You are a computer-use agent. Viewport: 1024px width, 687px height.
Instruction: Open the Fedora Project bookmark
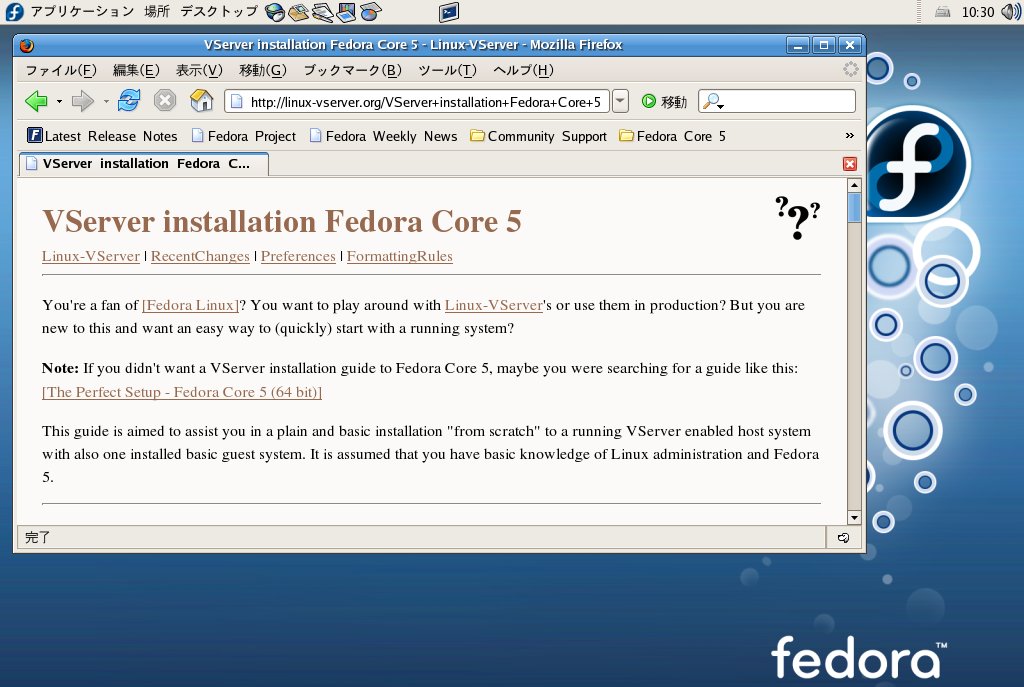pyautogui.click(x=244, y=136)
